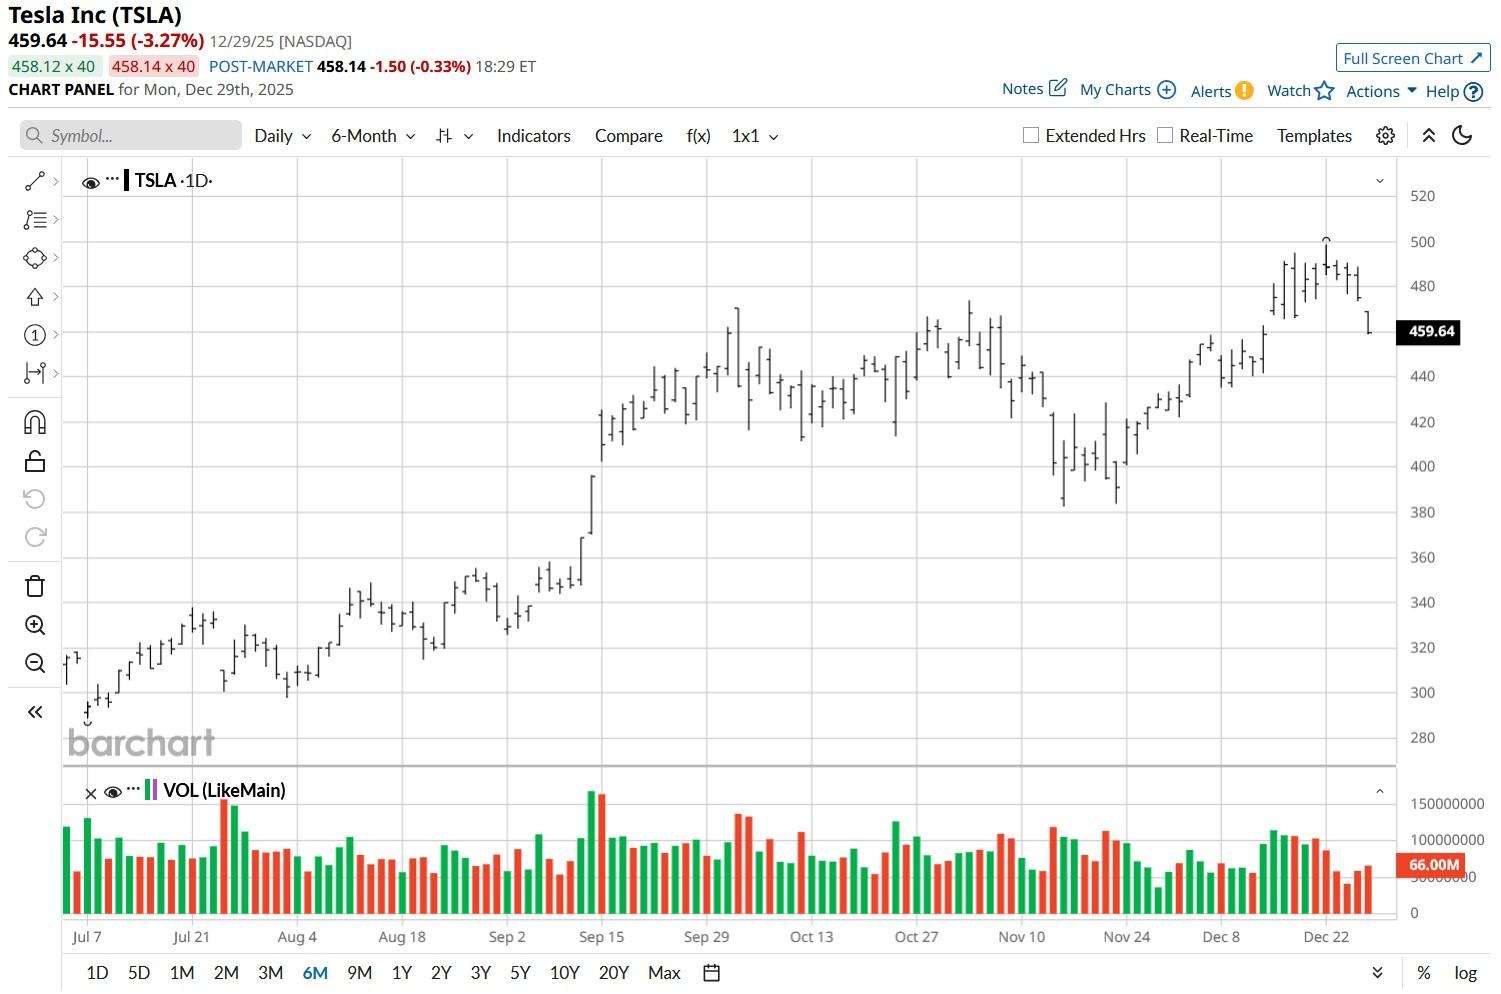Zoom out of the chart
1501x994 pixels.
35,663
